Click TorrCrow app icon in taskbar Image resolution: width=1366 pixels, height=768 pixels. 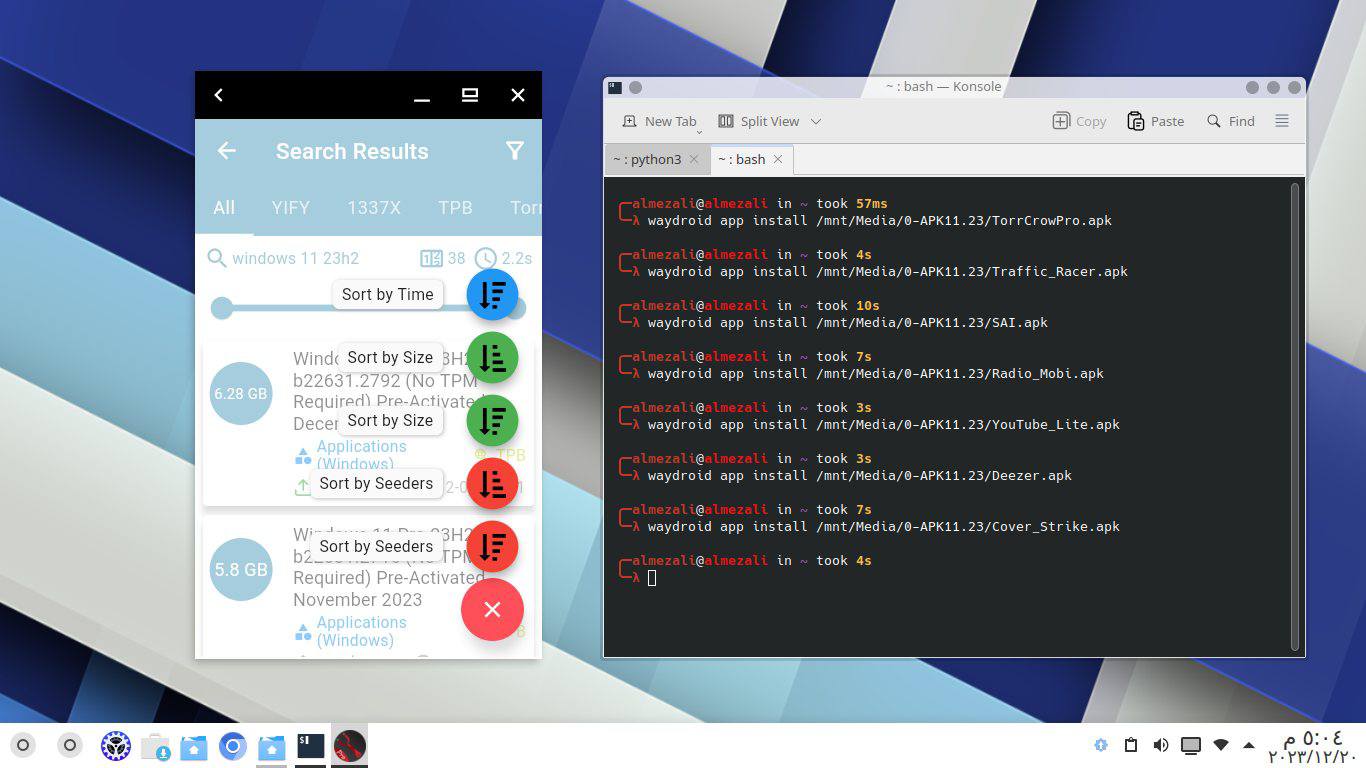[x=349, y=746]
